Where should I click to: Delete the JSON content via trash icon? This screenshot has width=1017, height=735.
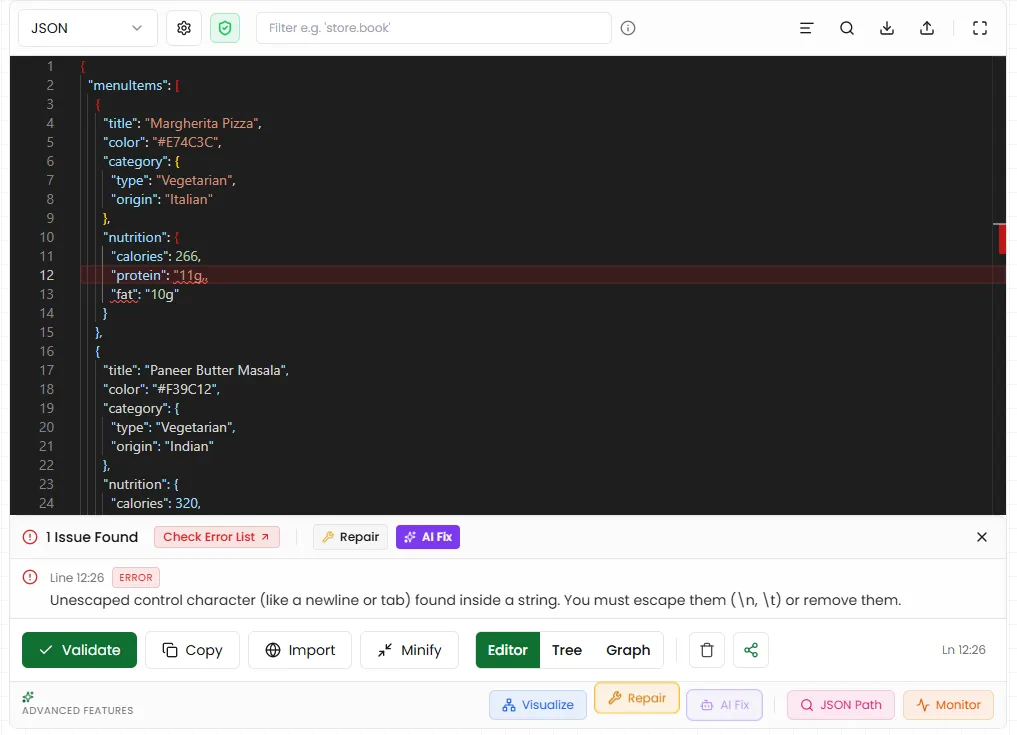pos(707,650)
